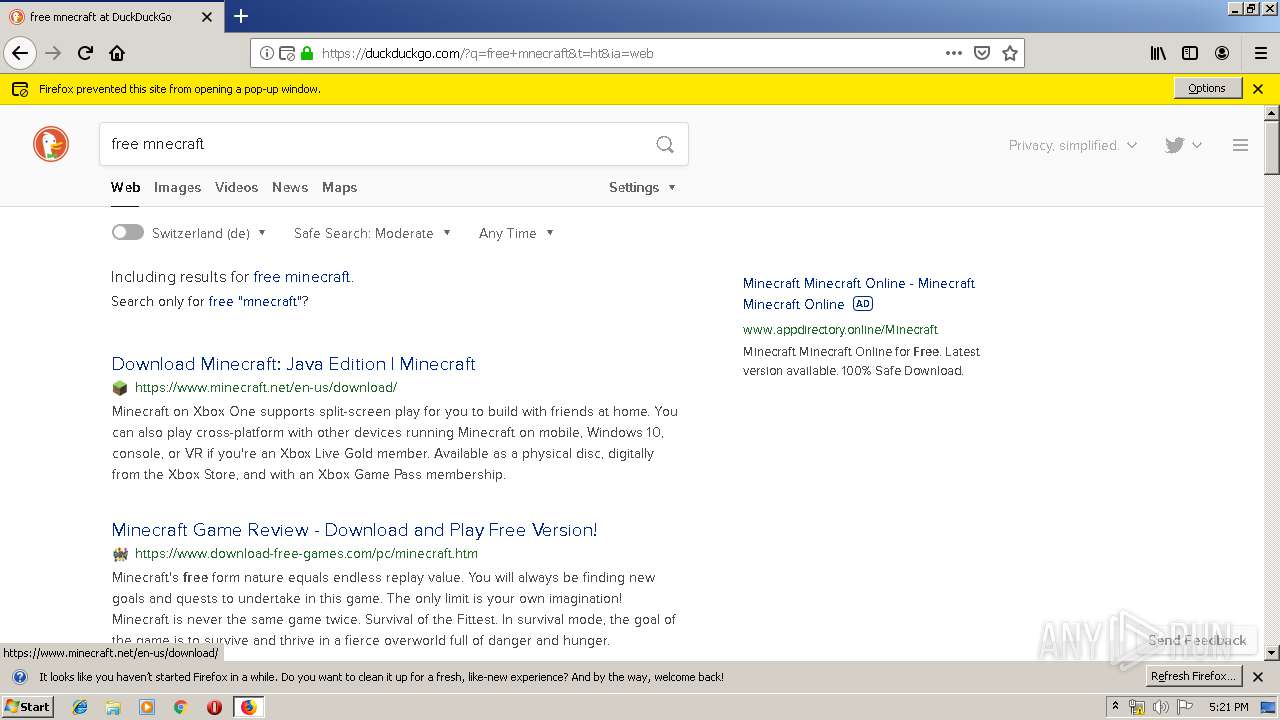Open the Firefox home page

117,53
